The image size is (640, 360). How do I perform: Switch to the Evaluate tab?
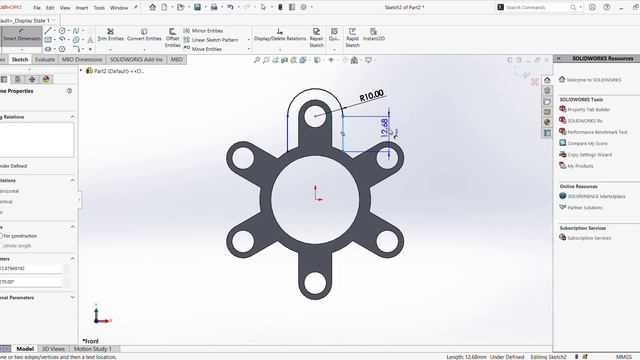point(45,60)
